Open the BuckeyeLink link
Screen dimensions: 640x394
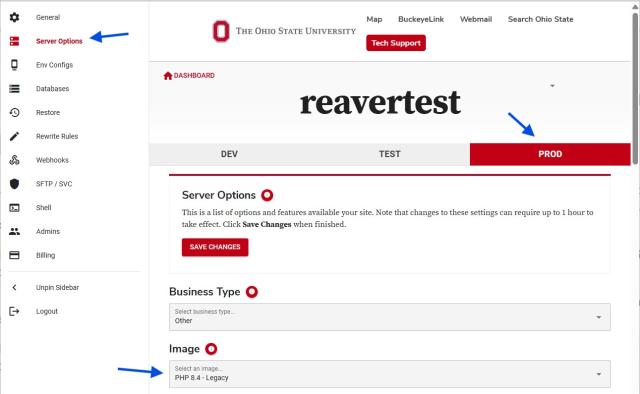pos(421,19)
